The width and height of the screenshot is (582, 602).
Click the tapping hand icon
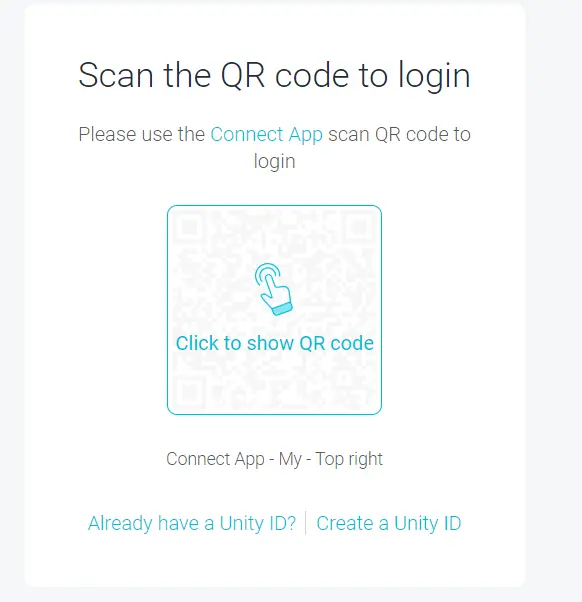(x=273, y=289)
